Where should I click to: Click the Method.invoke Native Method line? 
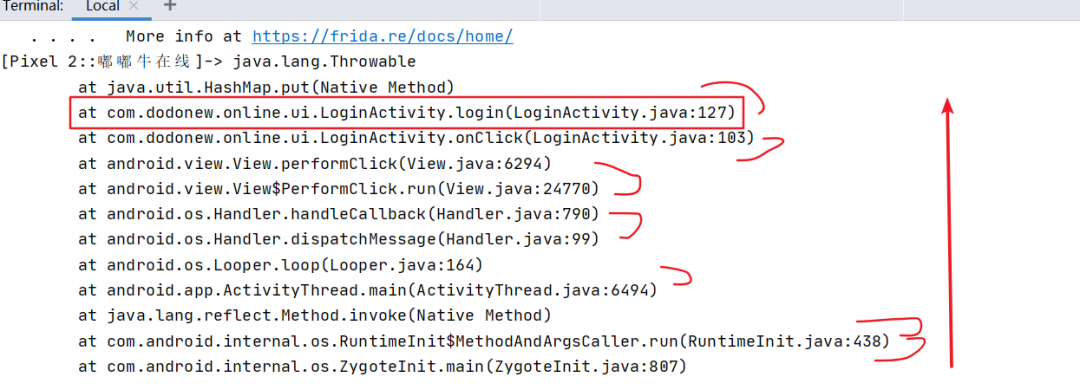tap(315, 316)
